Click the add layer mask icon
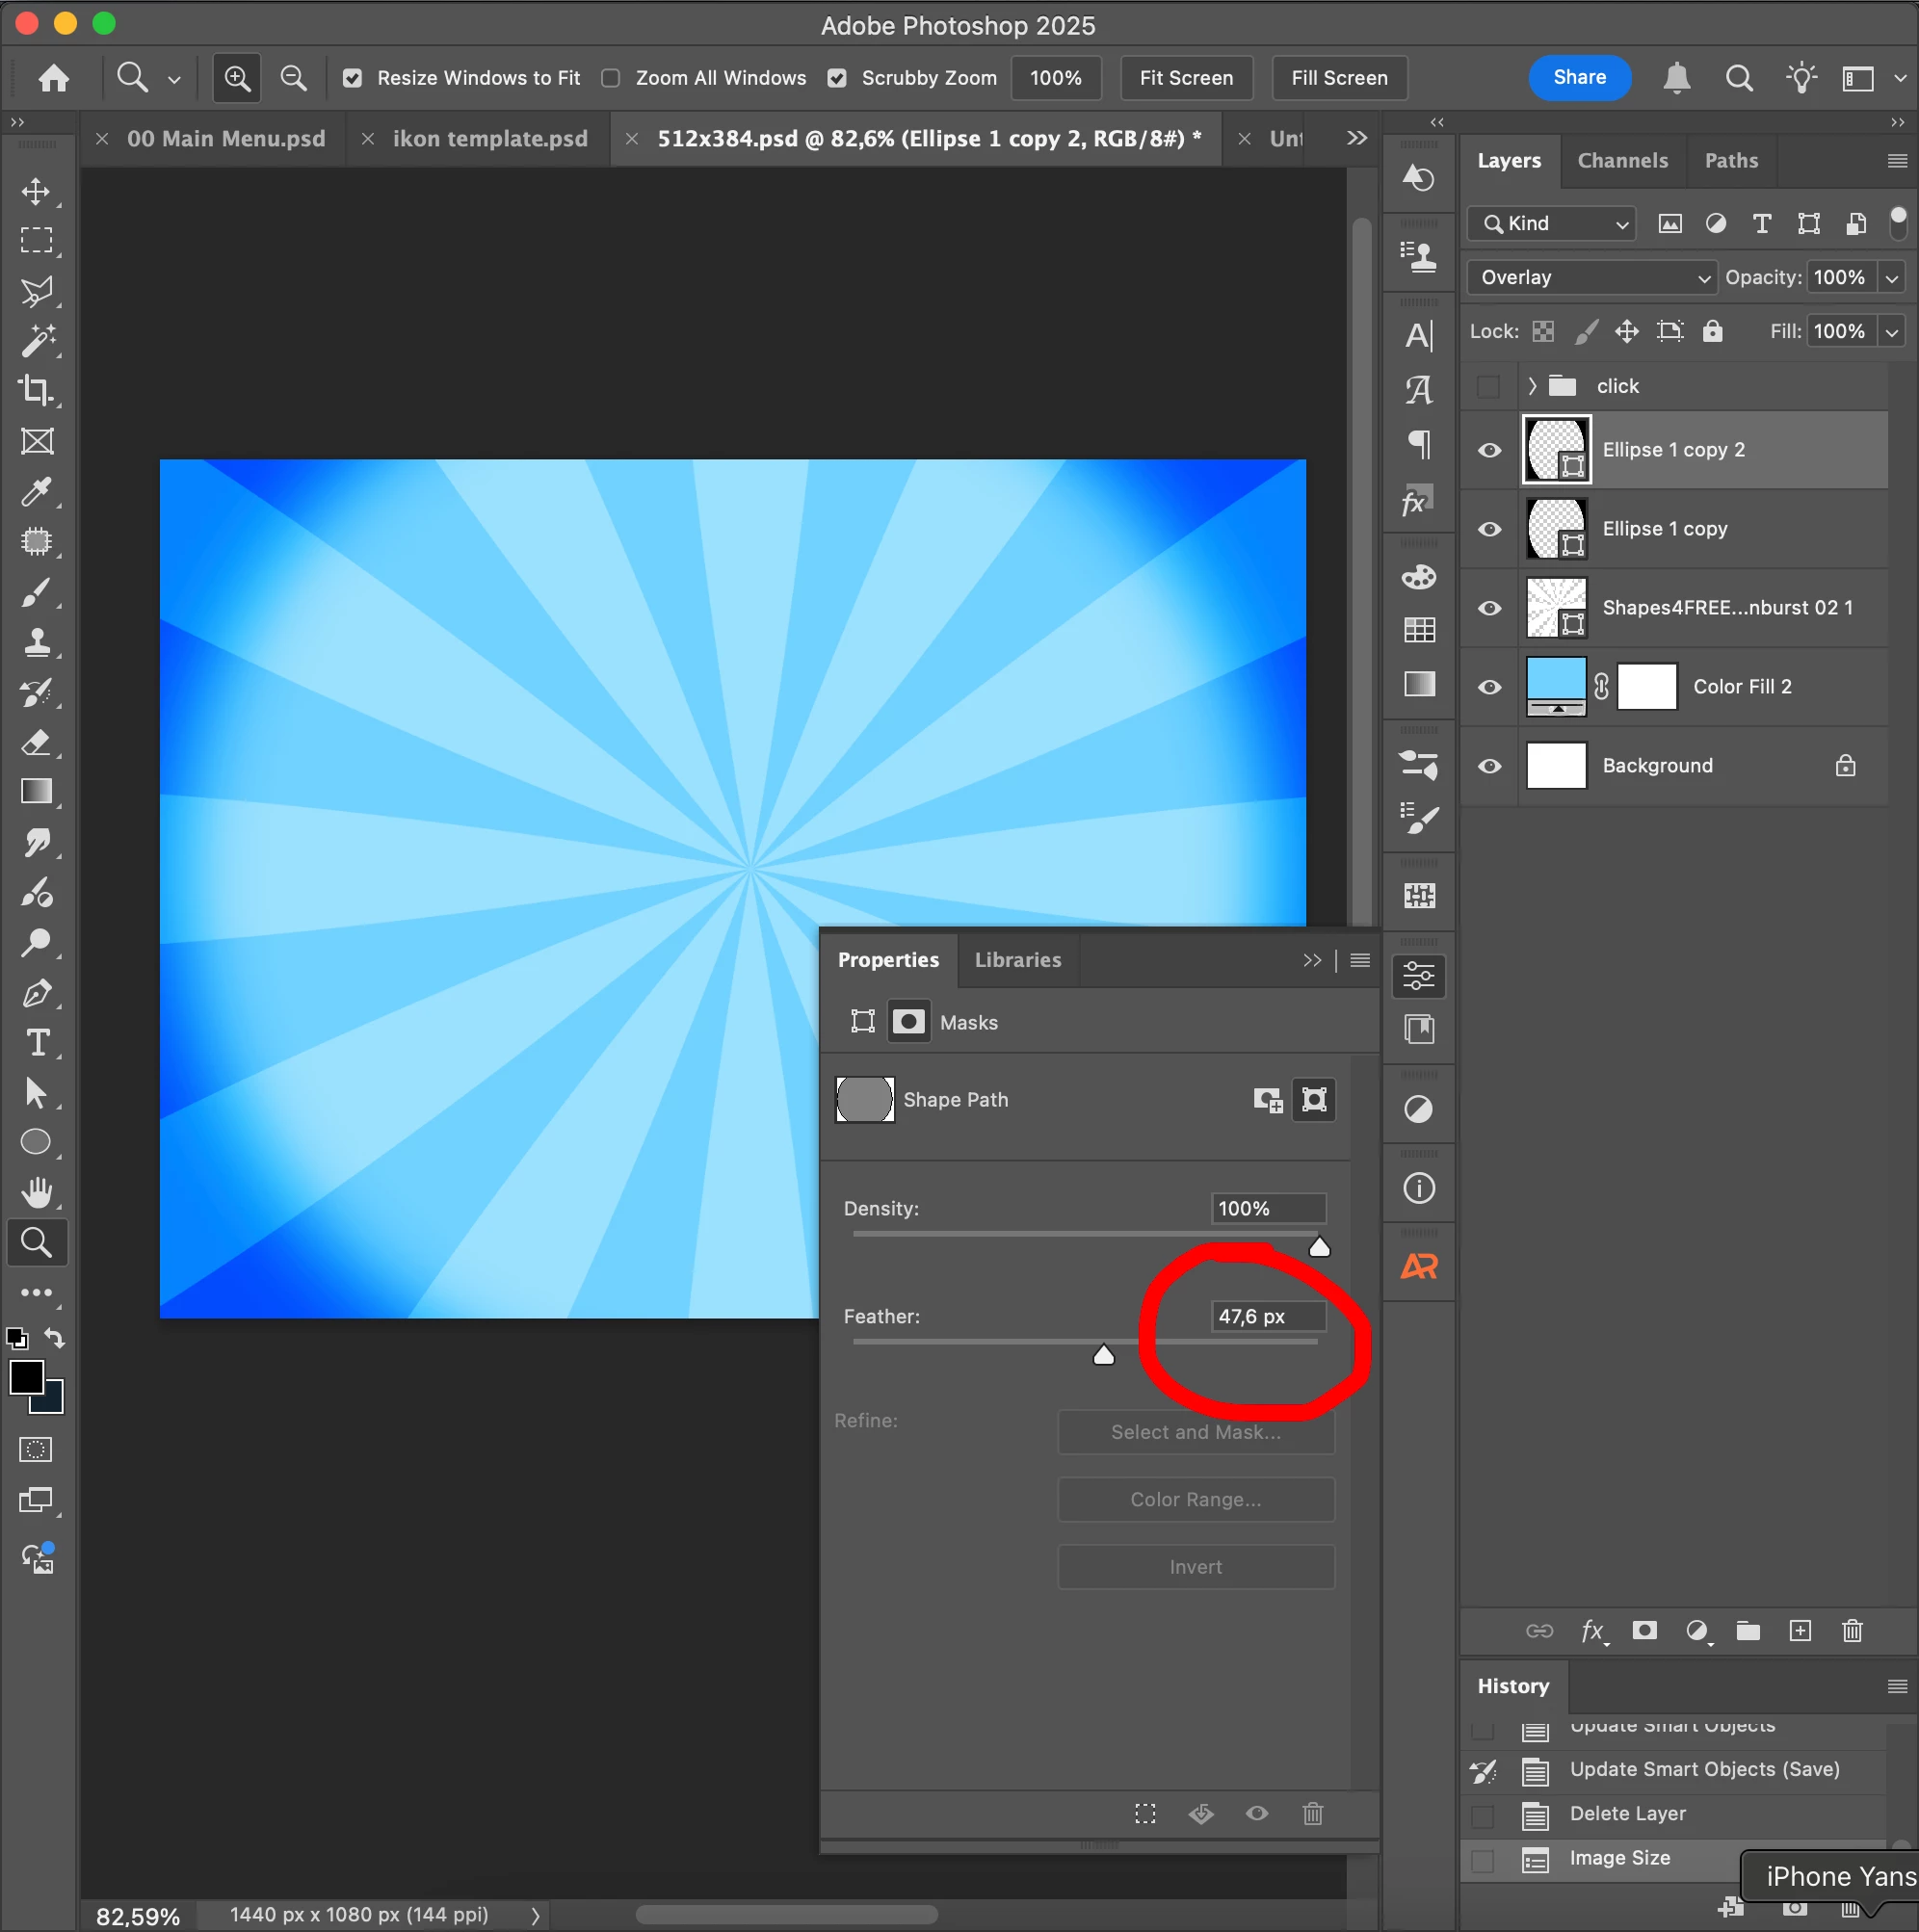 pyautogui.click(x=1644, y=1631)
